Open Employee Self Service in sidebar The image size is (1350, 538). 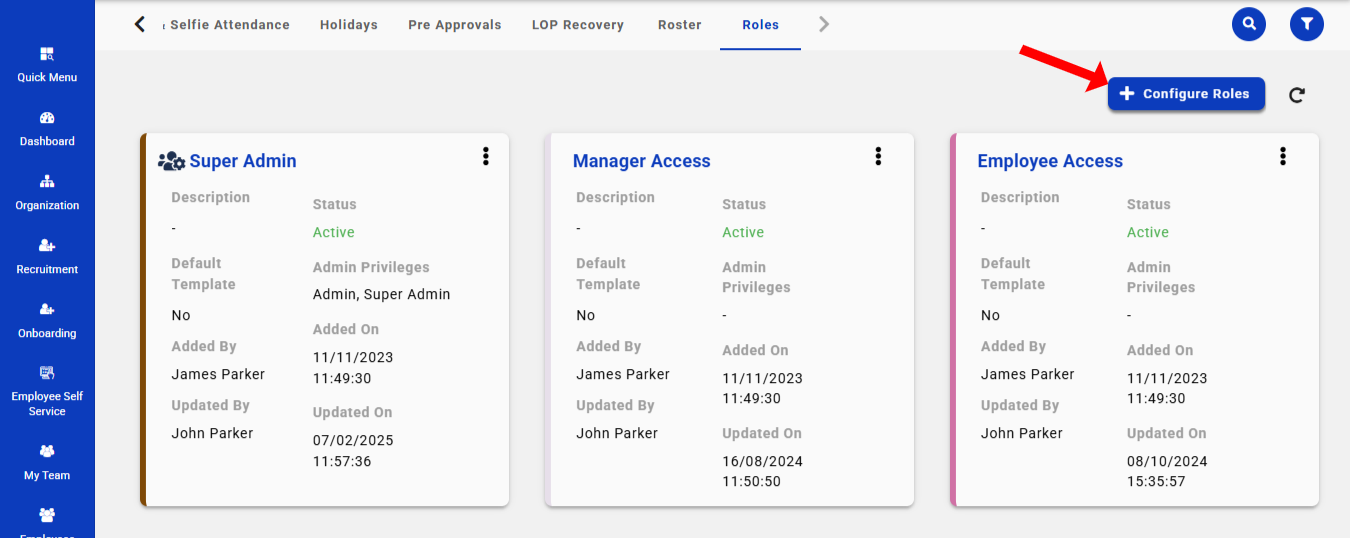tap(47, 391)
